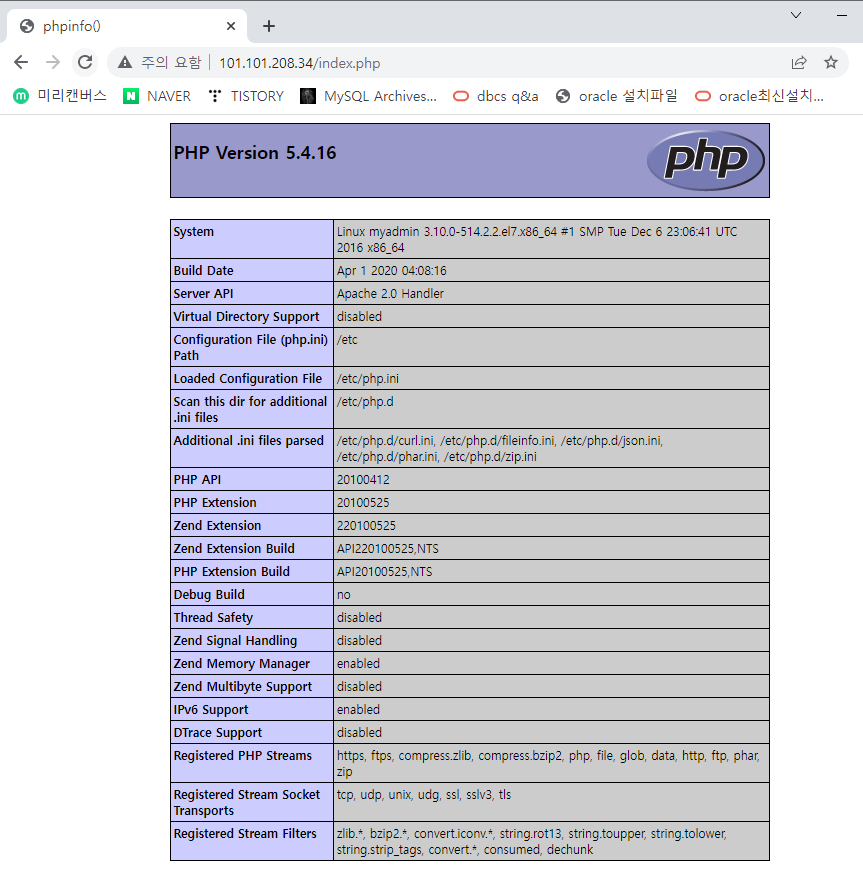
Task: Click the Zend Extension value 220100525
Action: (366, 526)
